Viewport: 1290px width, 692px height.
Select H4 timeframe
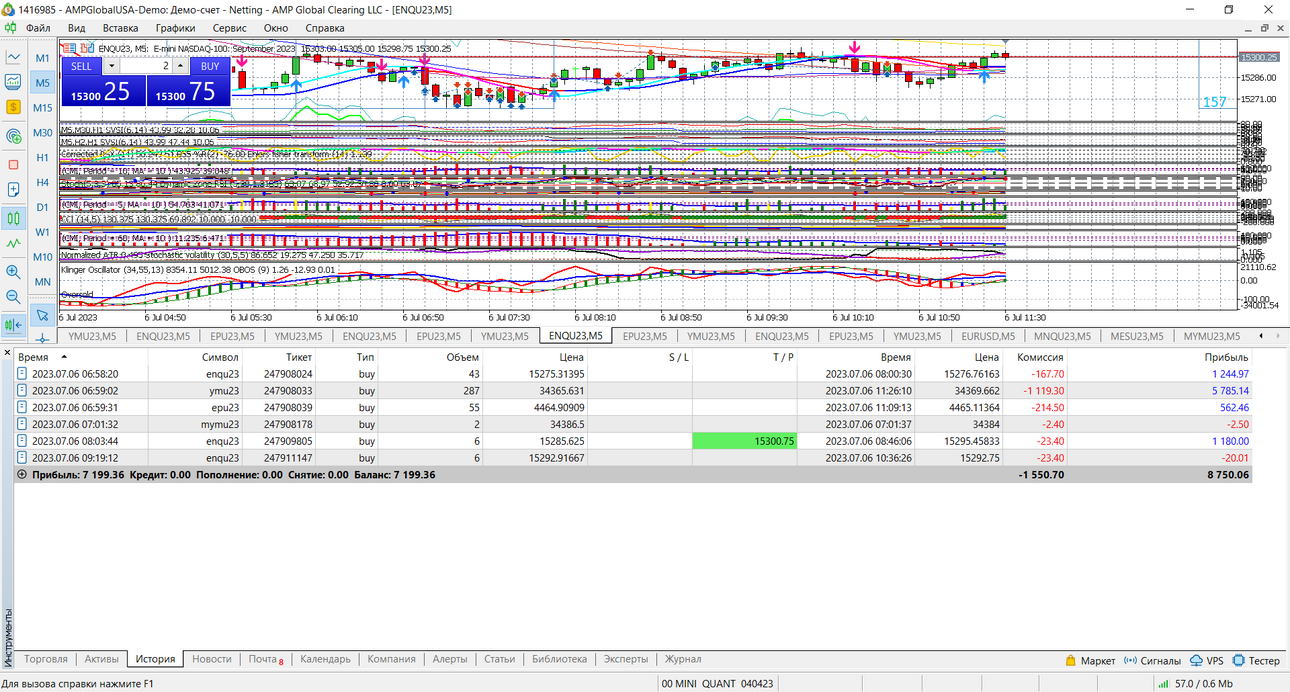tap(43, 183)
